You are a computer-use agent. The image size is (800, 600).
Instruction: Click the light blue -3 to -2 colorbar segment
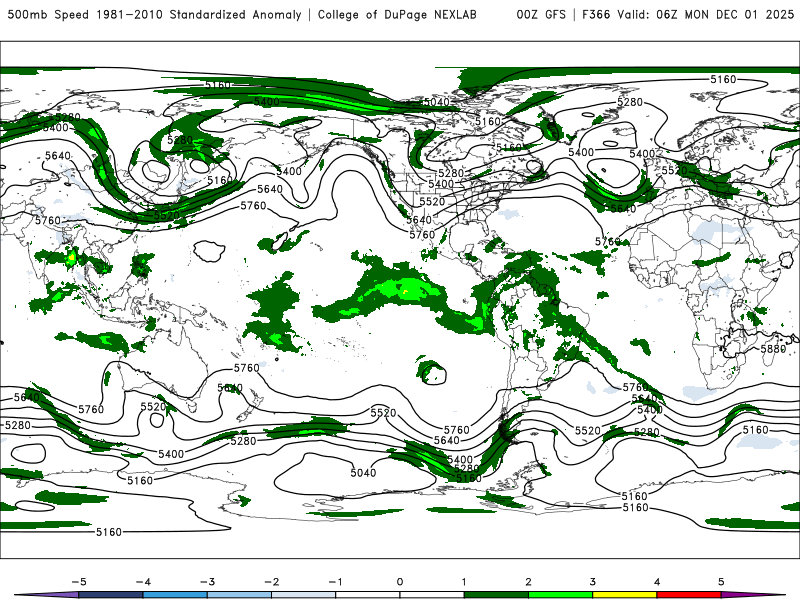tap(239, 595)
